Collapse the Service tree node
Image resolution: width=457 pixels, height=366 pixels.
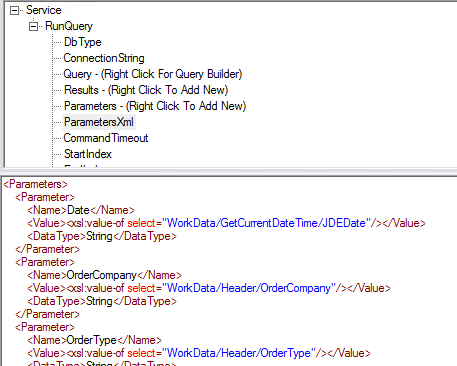click(x=14, y=11)
